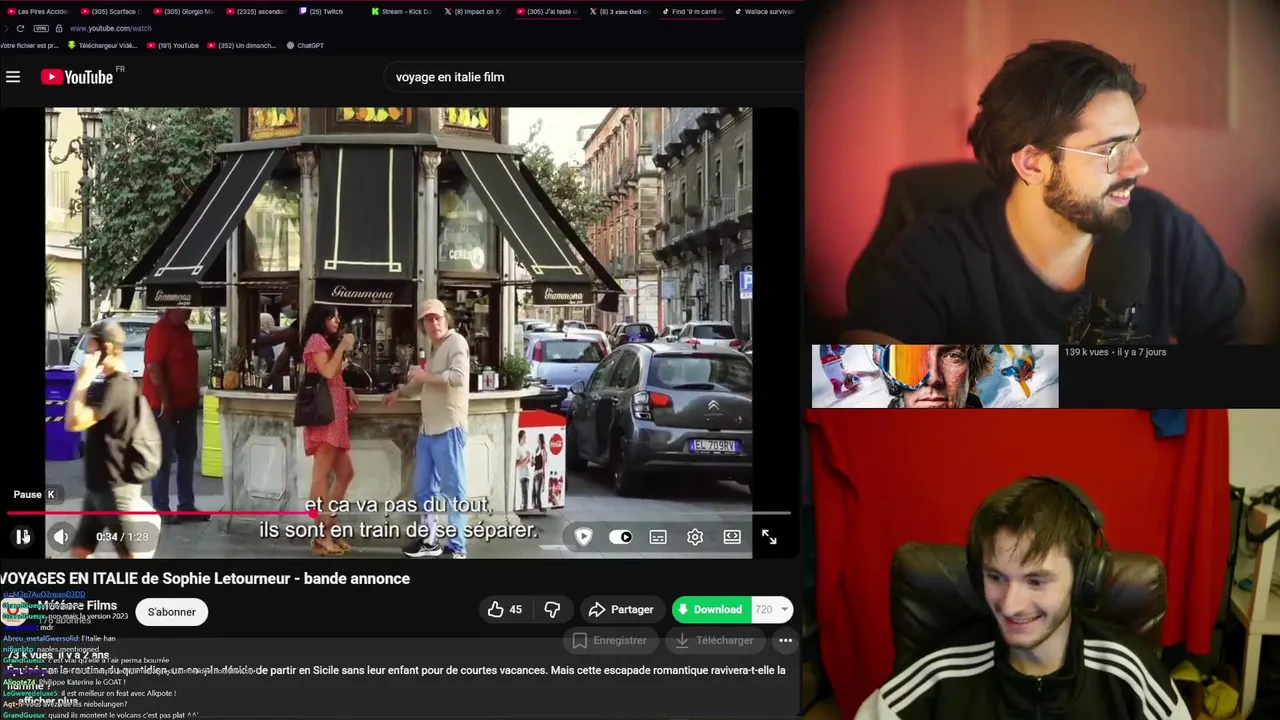This screenshot has height=720, width=1280.
Task: Click the shield icon in the player controls
Action: [x=583, y=537]
